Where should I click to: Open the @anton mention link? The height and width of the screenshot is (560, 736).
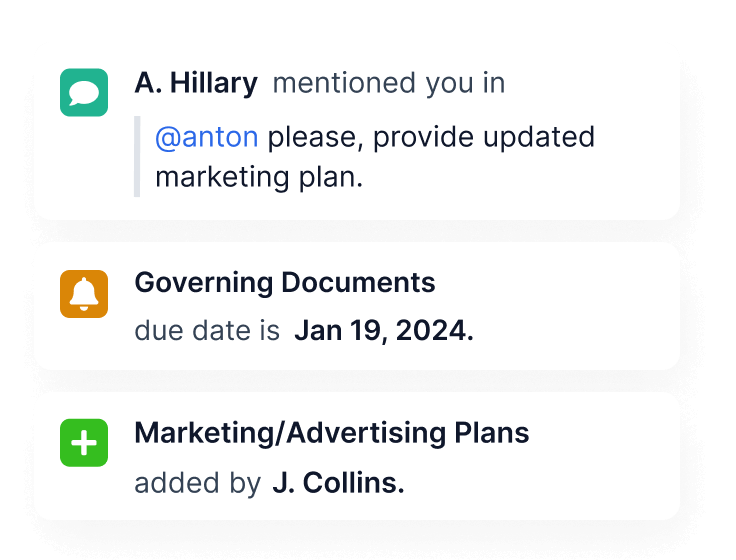(x=206, y=137)
